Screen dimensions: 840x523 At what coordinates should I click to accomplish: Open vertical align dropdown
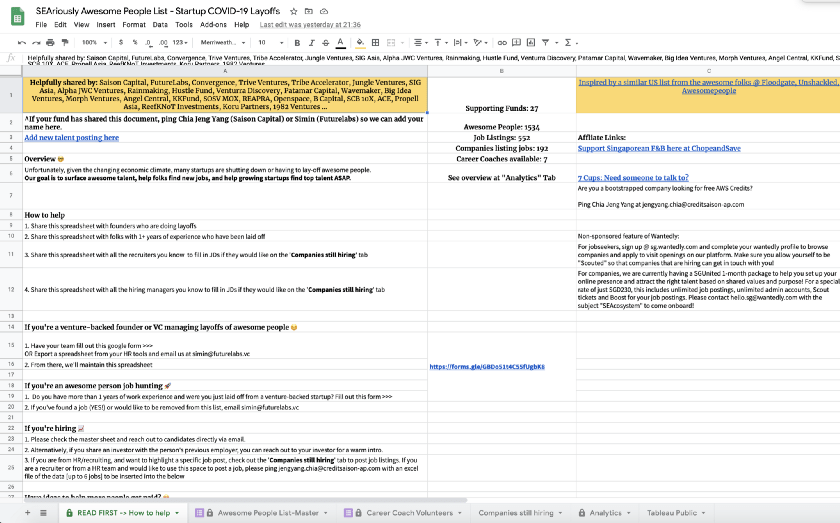(440, 42)
